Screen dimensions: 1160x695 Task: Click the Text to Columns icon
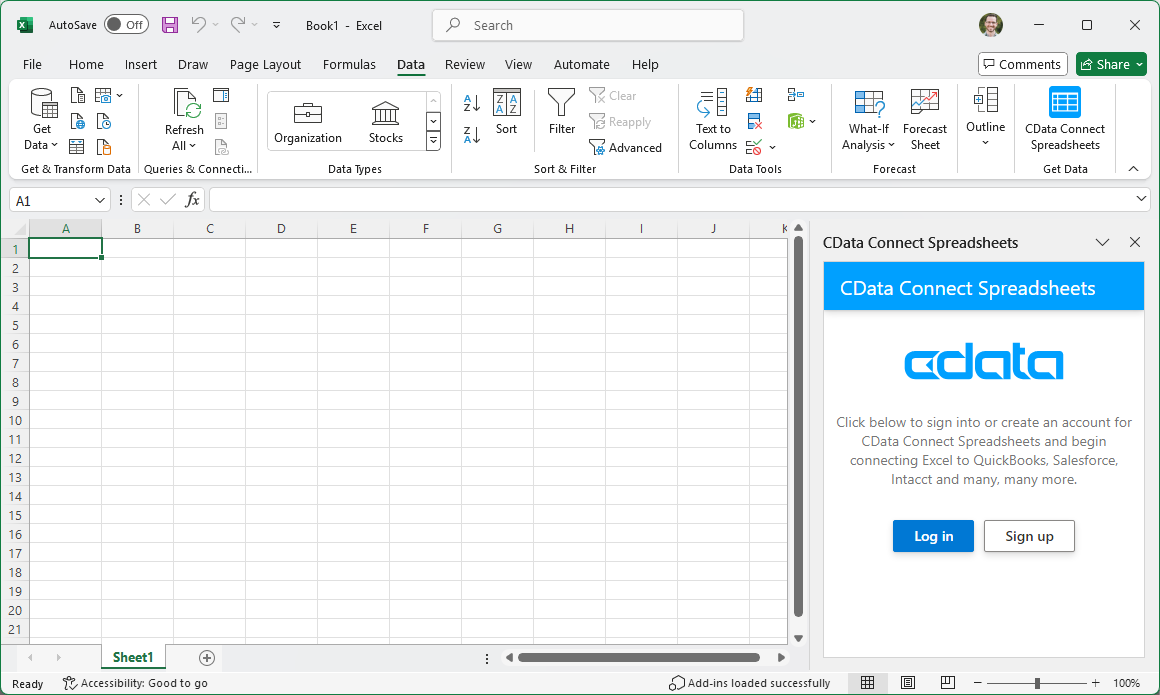pyautogui.click(x=712, y=119)
